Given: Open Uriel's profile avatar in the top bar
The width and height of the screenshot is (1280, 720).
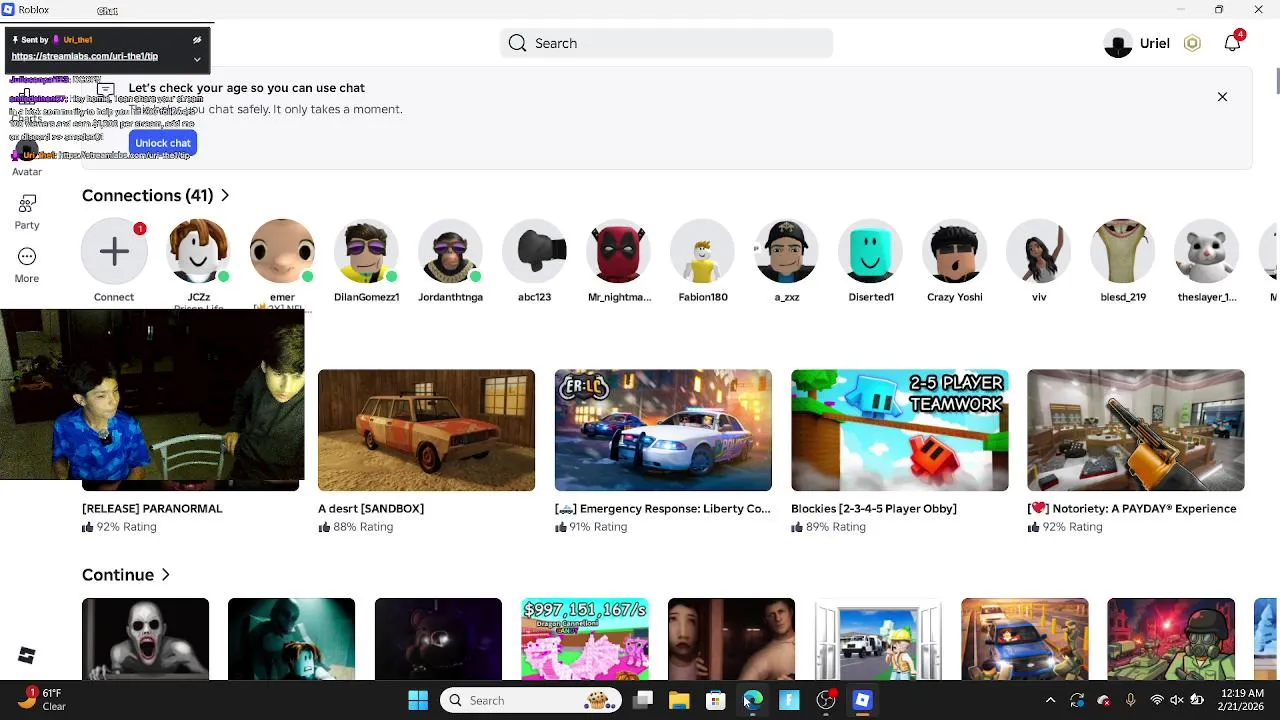Looking at the screenshot, I should pyautogui.click(x=1118, y=44).
